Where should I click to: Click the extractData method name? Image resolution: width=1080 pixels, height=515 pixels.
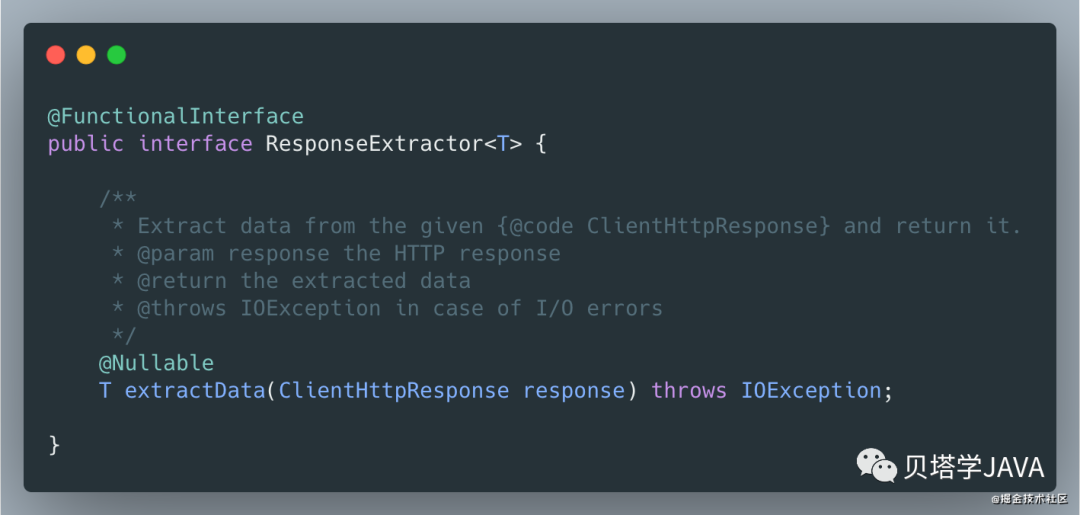point(195,390)
